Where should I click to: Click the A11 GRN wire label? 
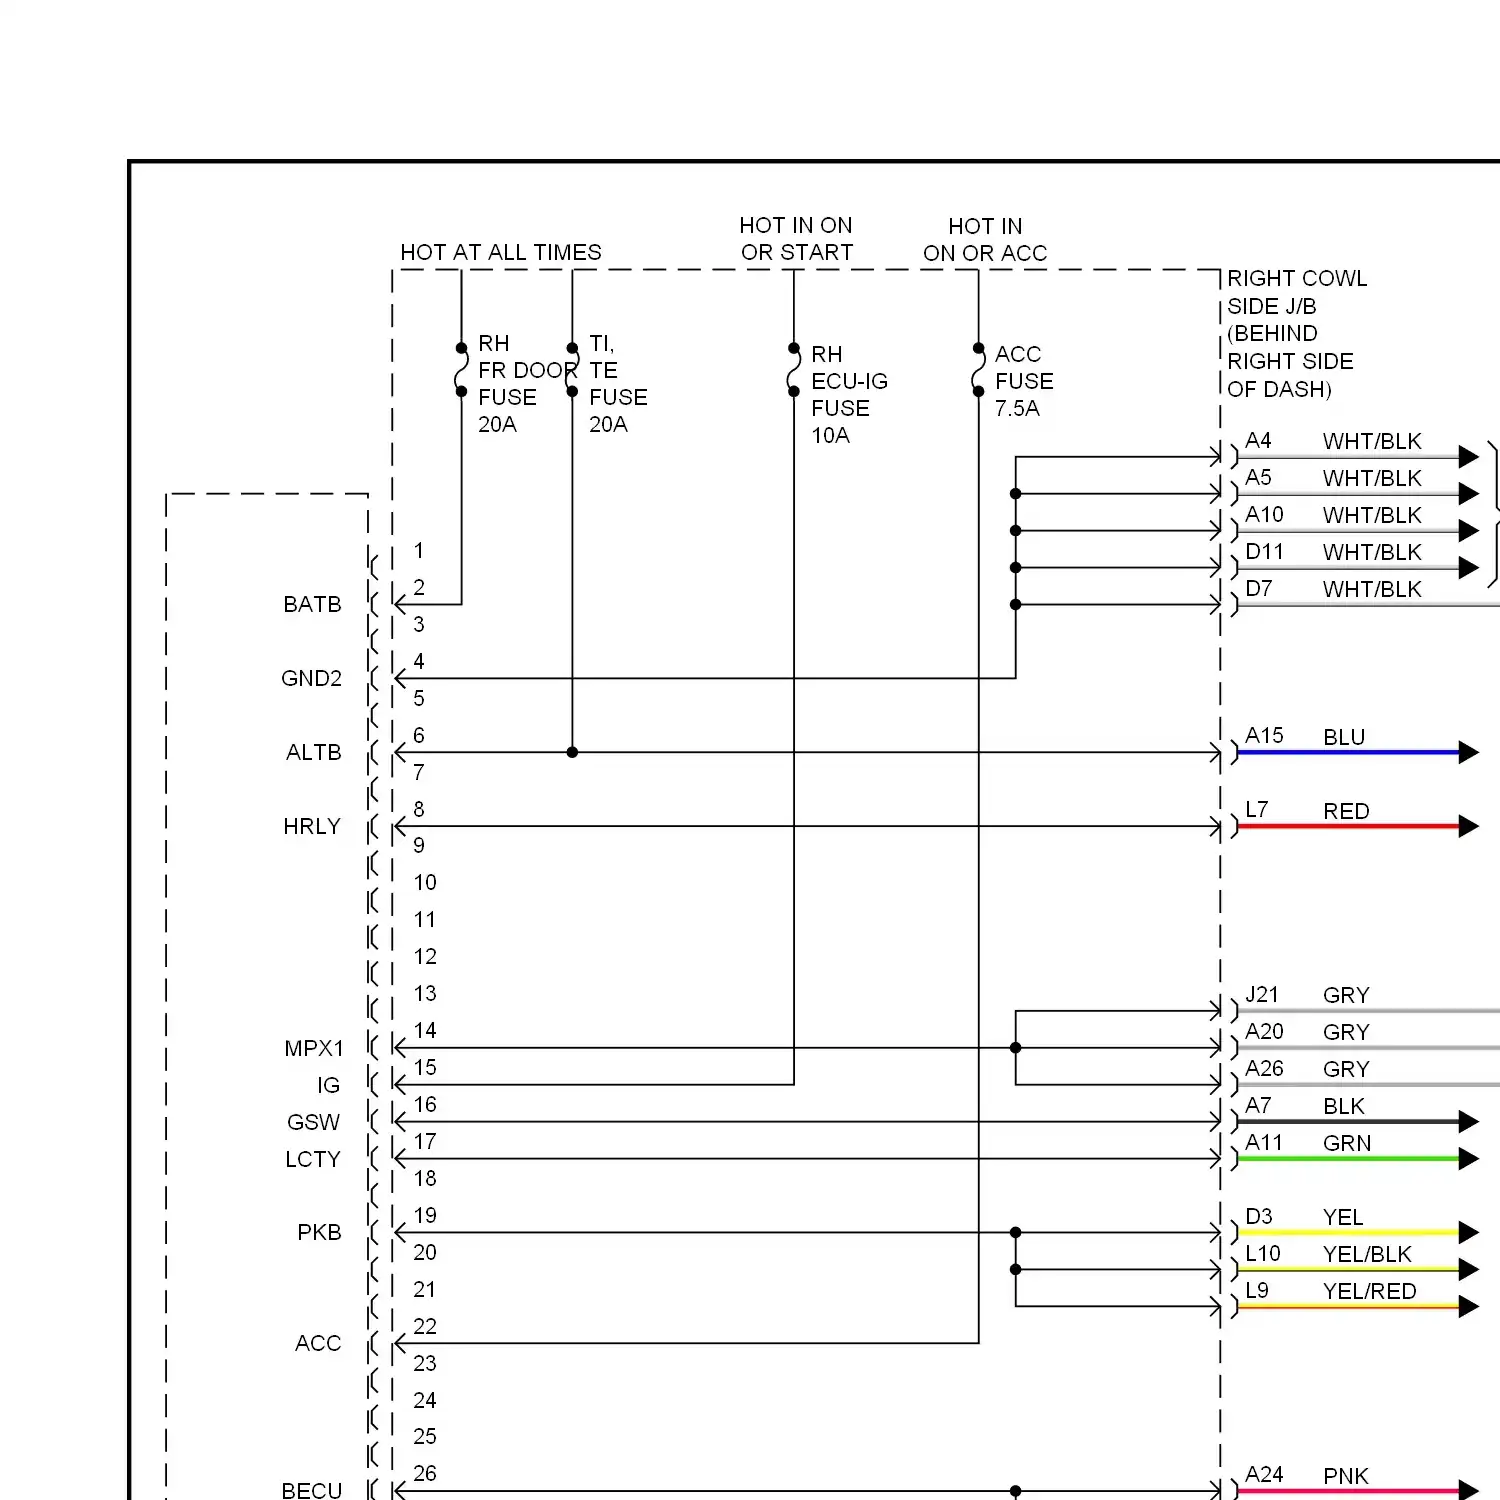pyautogui.click(x=1308, y=1143)
